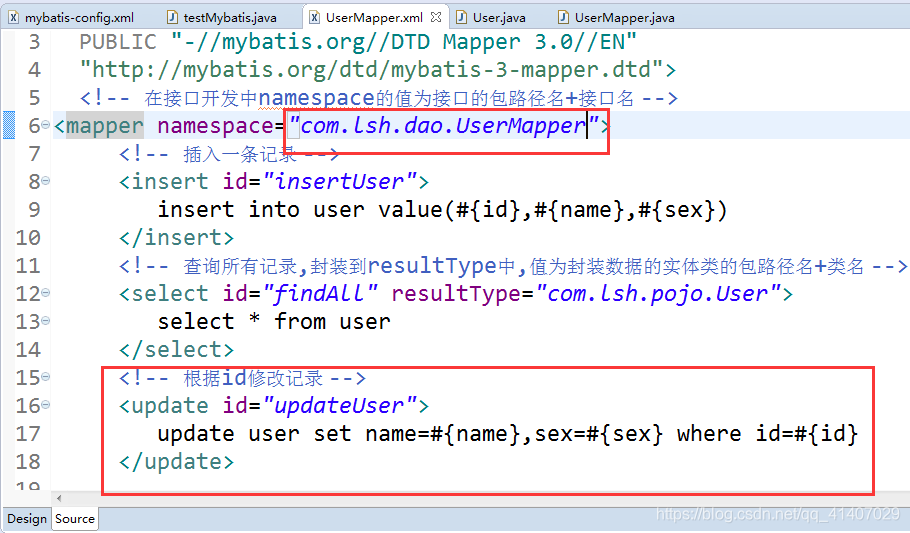This screenshot has width=910, height=533.
Task: Click the closing </insert> tag
Action: coord(176,237)
